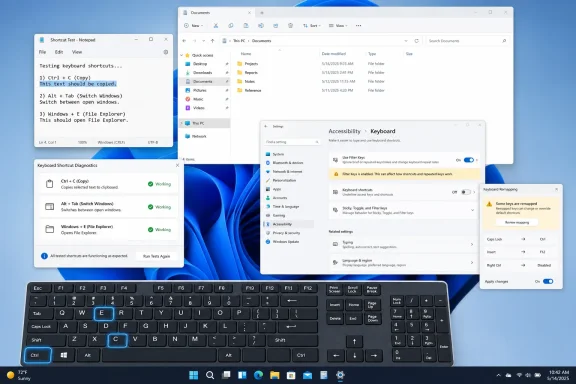The height and width of the screenshot is (384, 576).
Task: Click the Cut icon in File Explorer toolbar
Action: click(216, 25)
